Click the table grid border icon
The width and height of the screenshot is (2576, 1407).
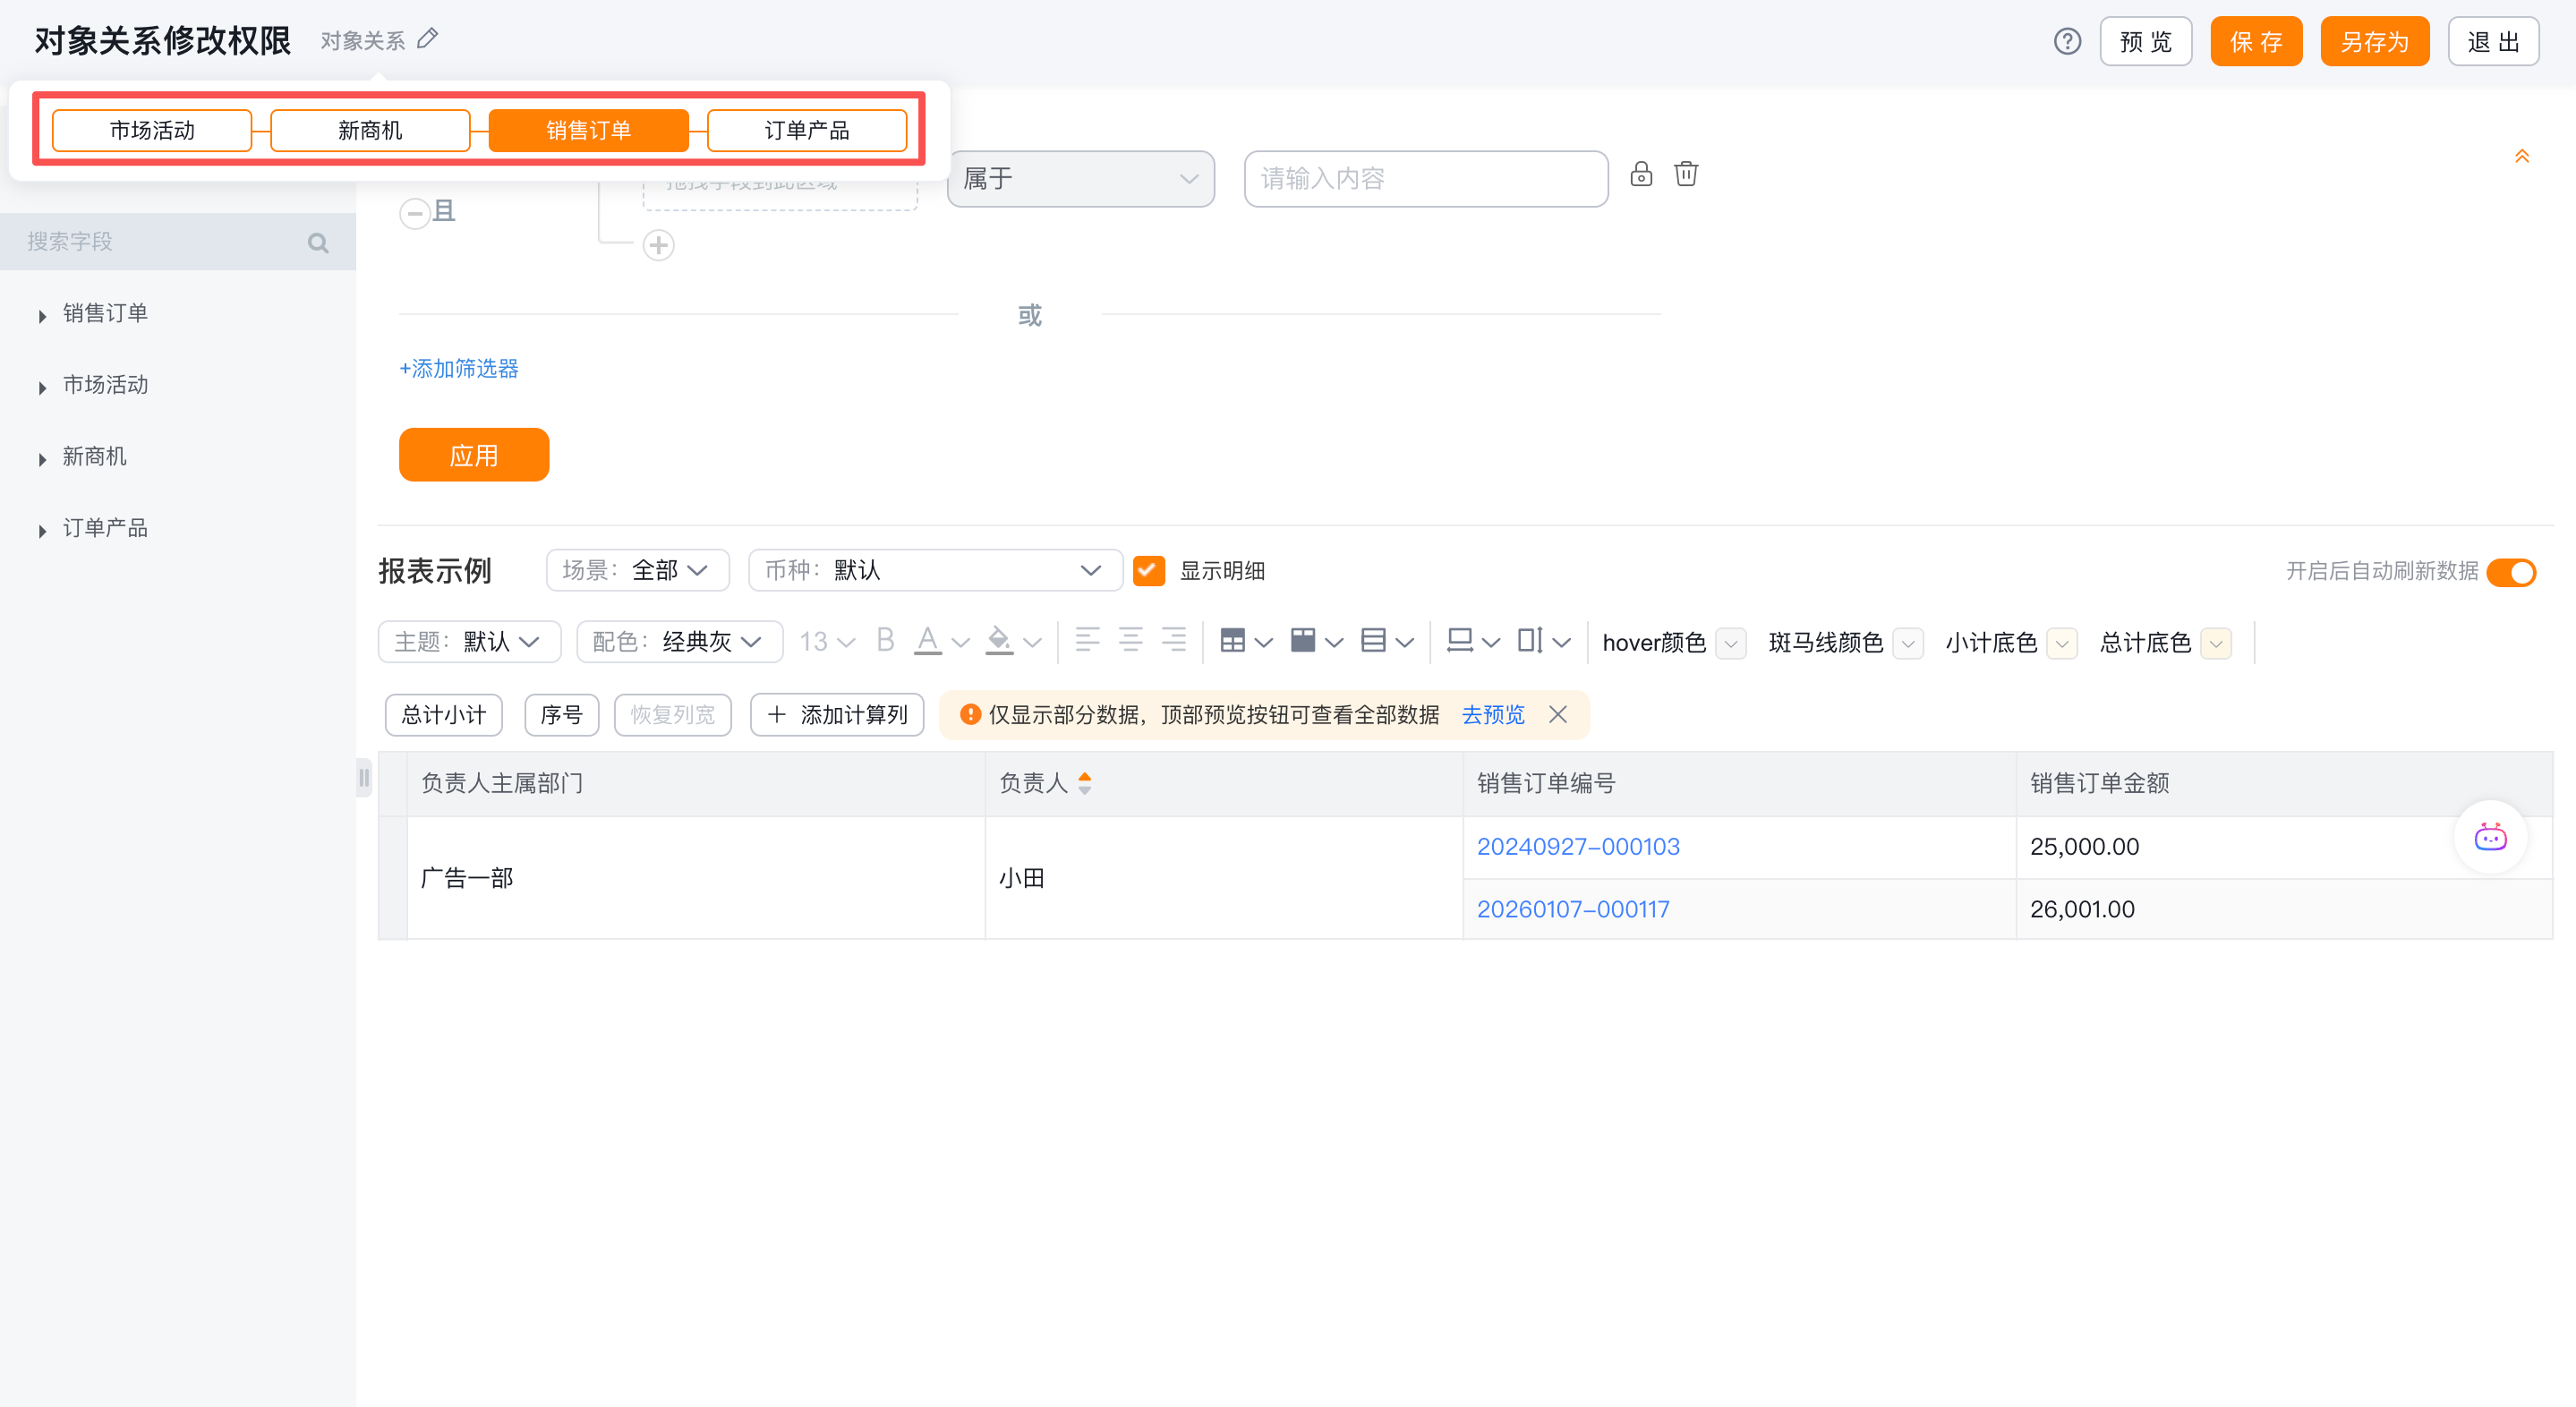pyautogui.click(x=1233, y=641)
